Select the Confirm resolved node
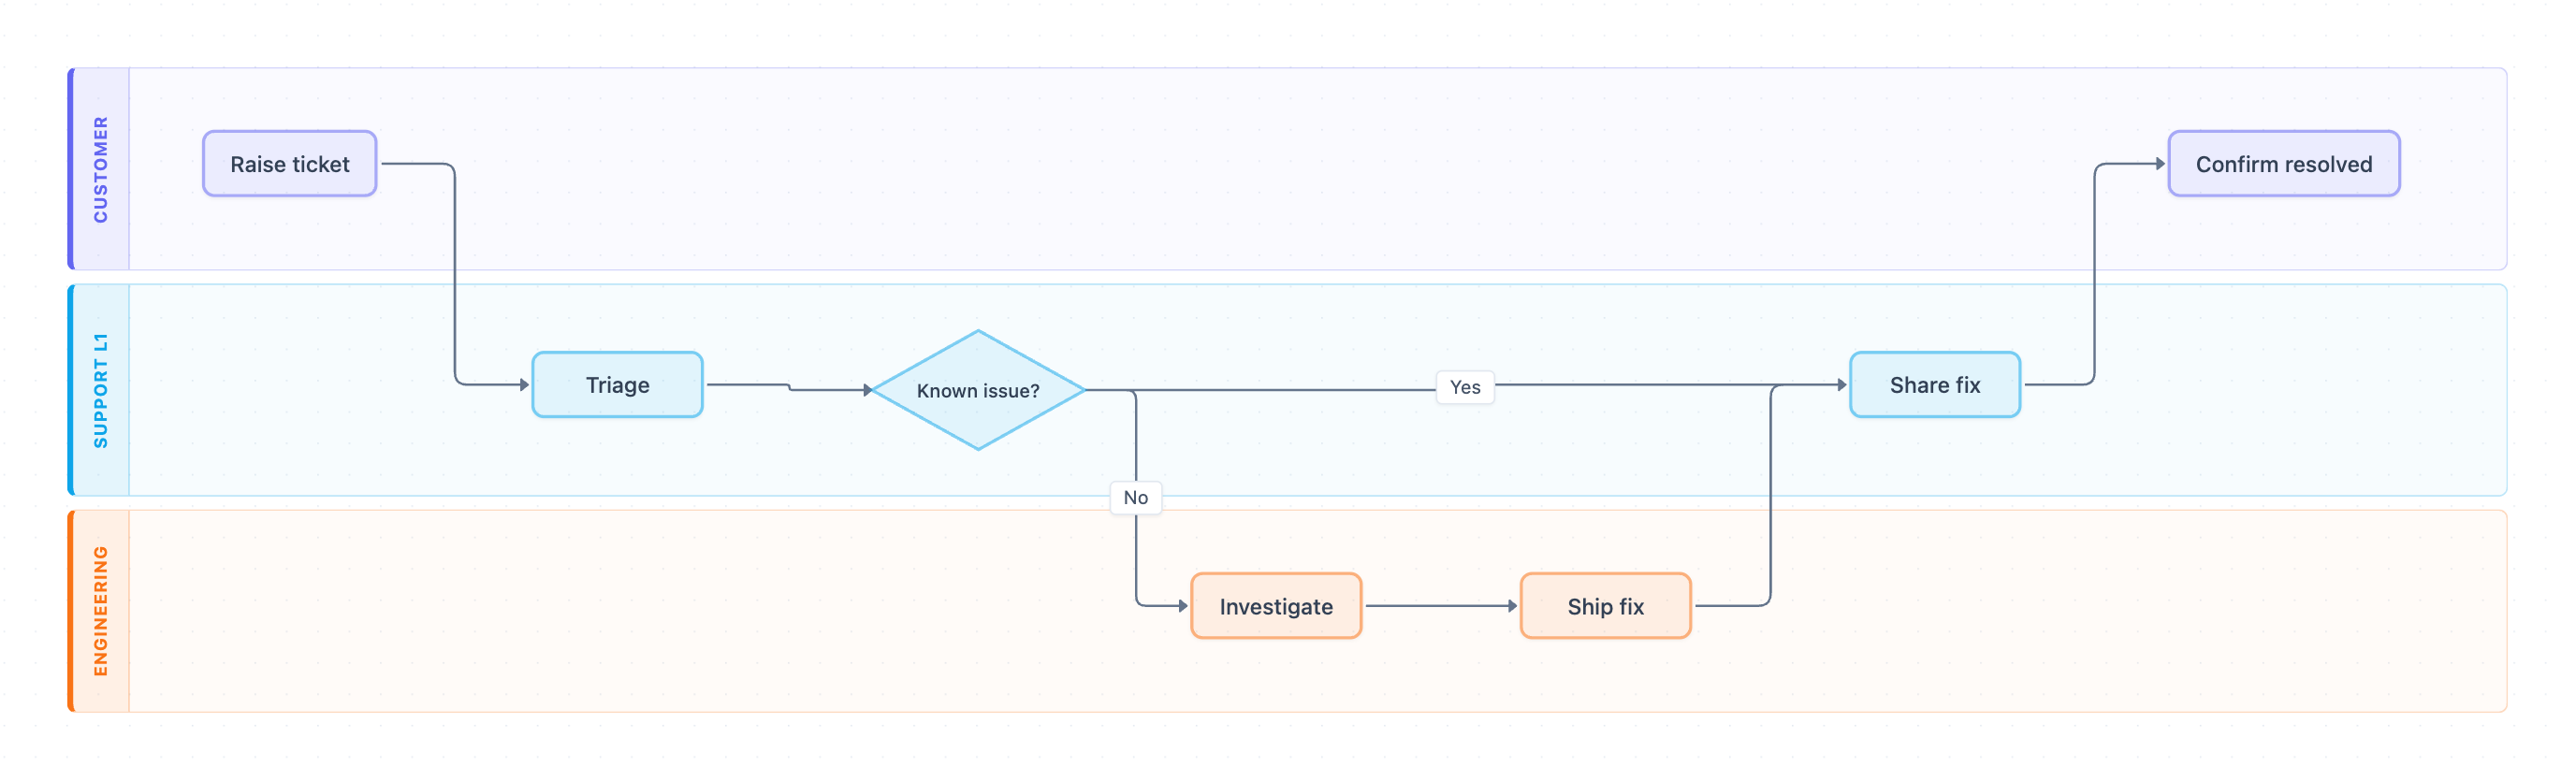The height and width of the screenshot is (781, 2576). pos(2284,164)
